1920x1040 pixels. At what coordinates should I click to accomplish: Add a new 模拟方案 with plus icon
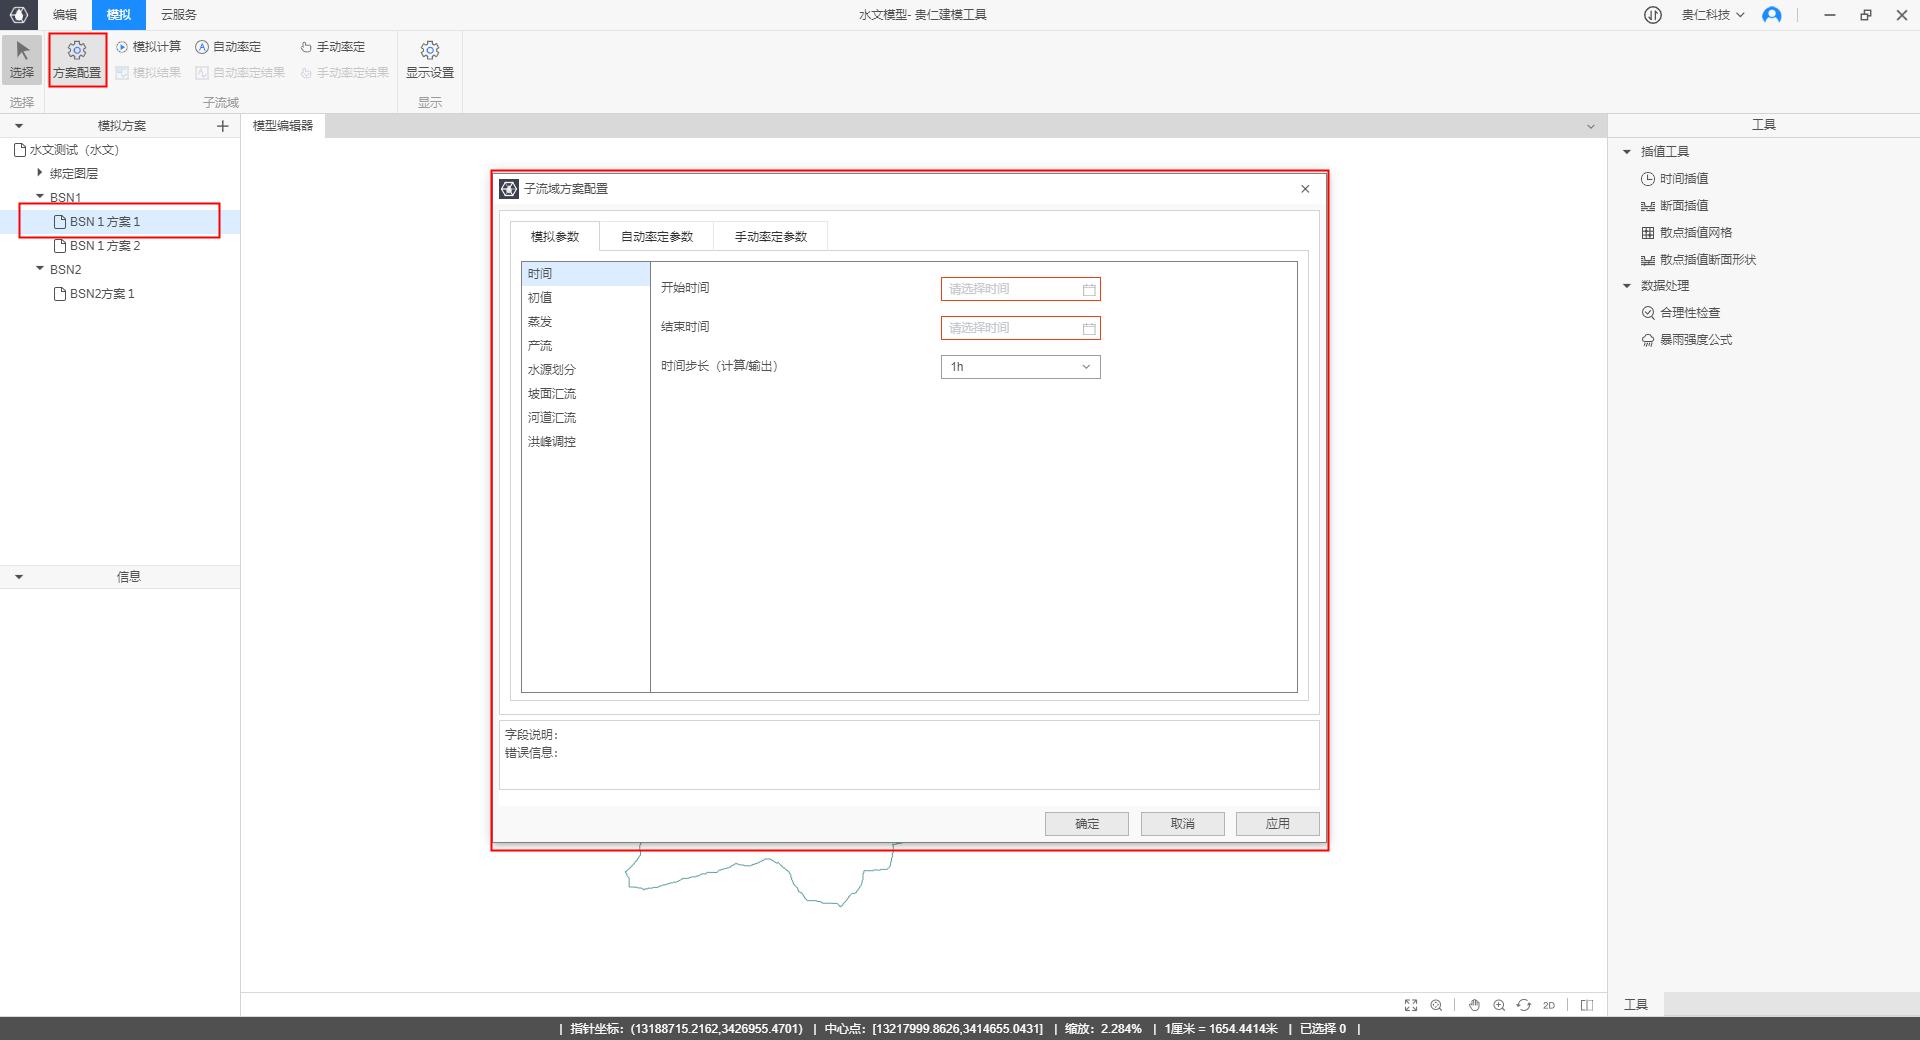(x=223, y=126)
